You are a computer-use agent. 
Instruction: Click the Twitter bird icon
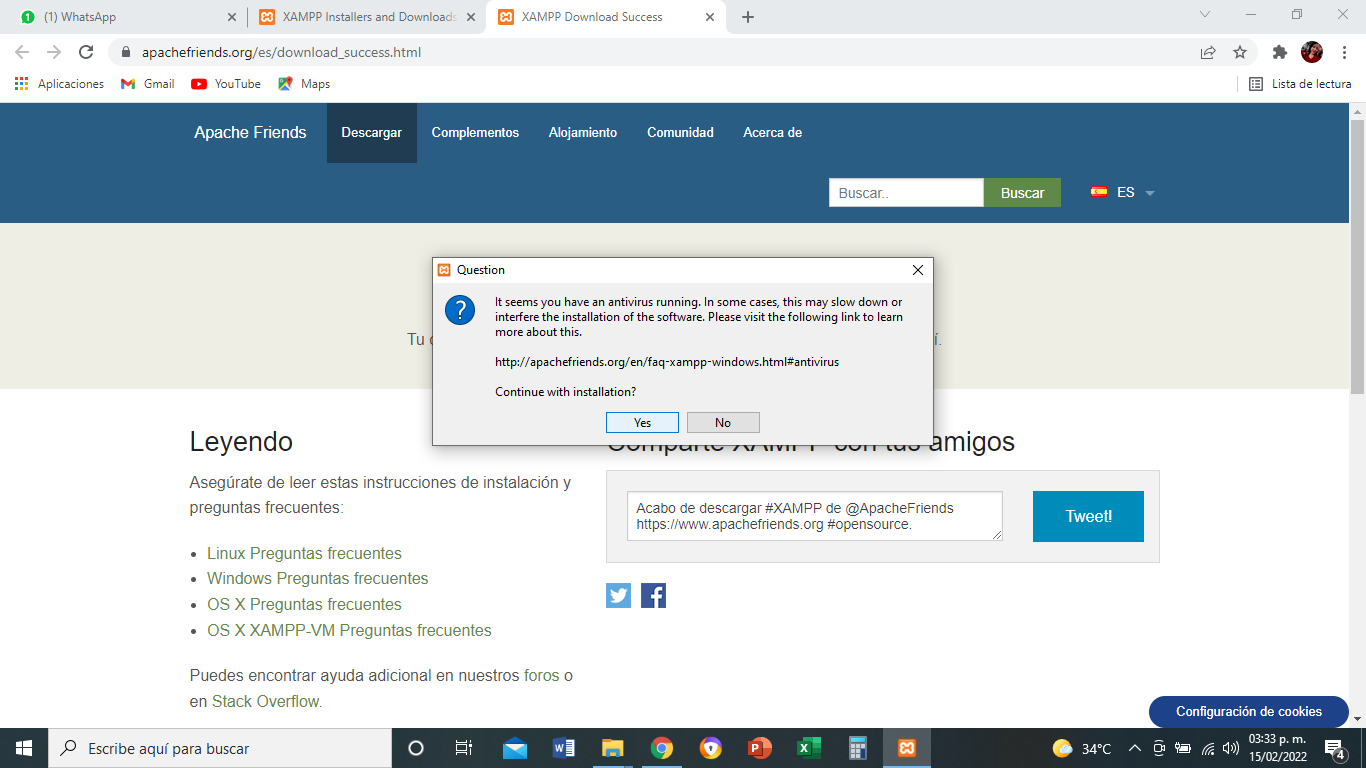618,596
